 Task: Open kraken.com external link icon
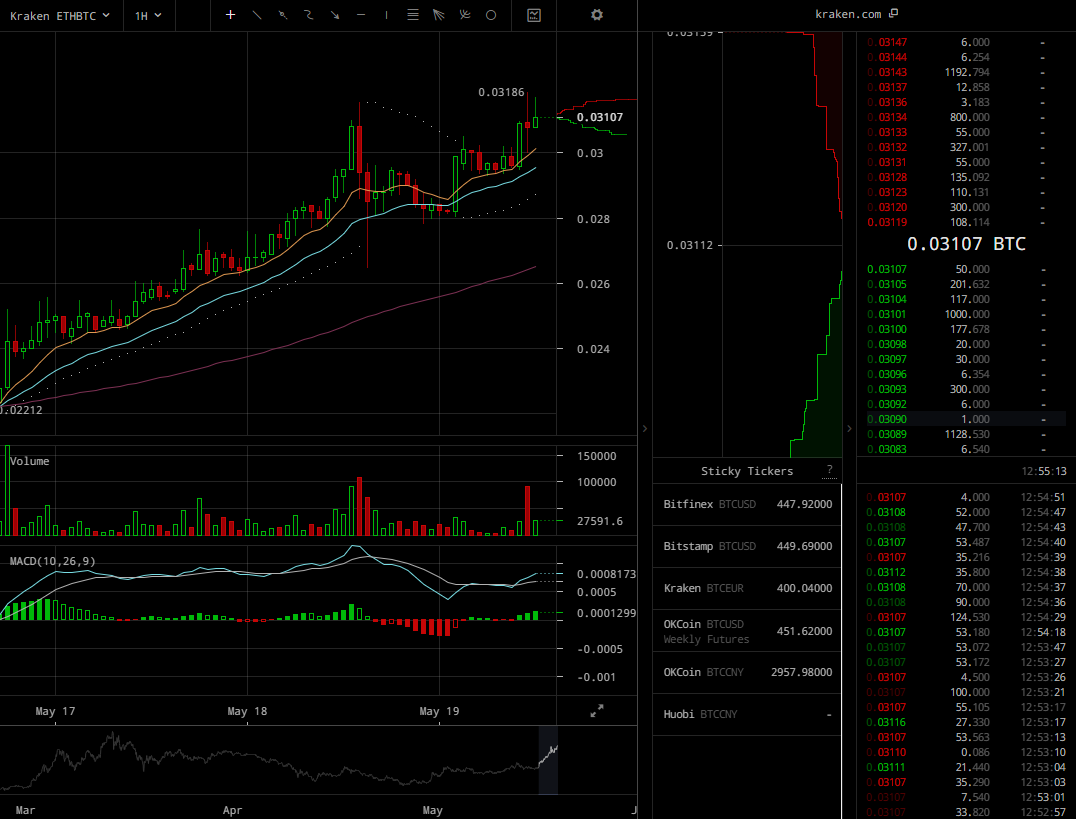(x=893, y=13)
